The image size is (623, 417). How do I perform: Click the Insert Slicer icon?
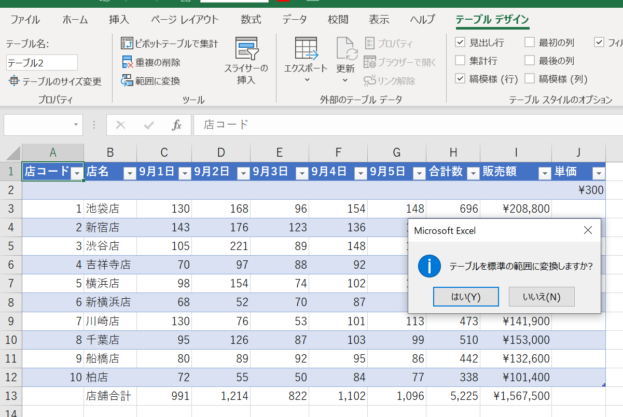coord(246,48)
